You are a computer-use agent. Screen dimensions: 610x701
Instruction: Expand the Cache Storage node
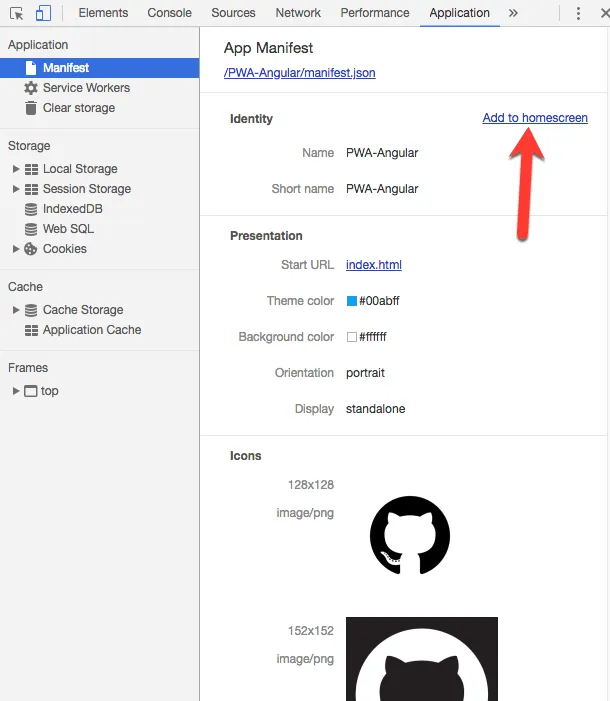coord(16,310)
